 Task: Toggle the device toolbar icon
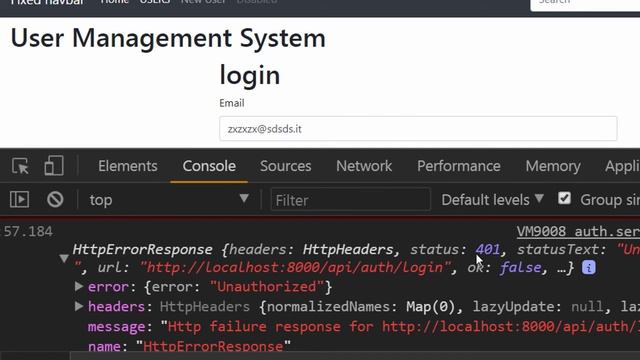(x=54, y=166)
